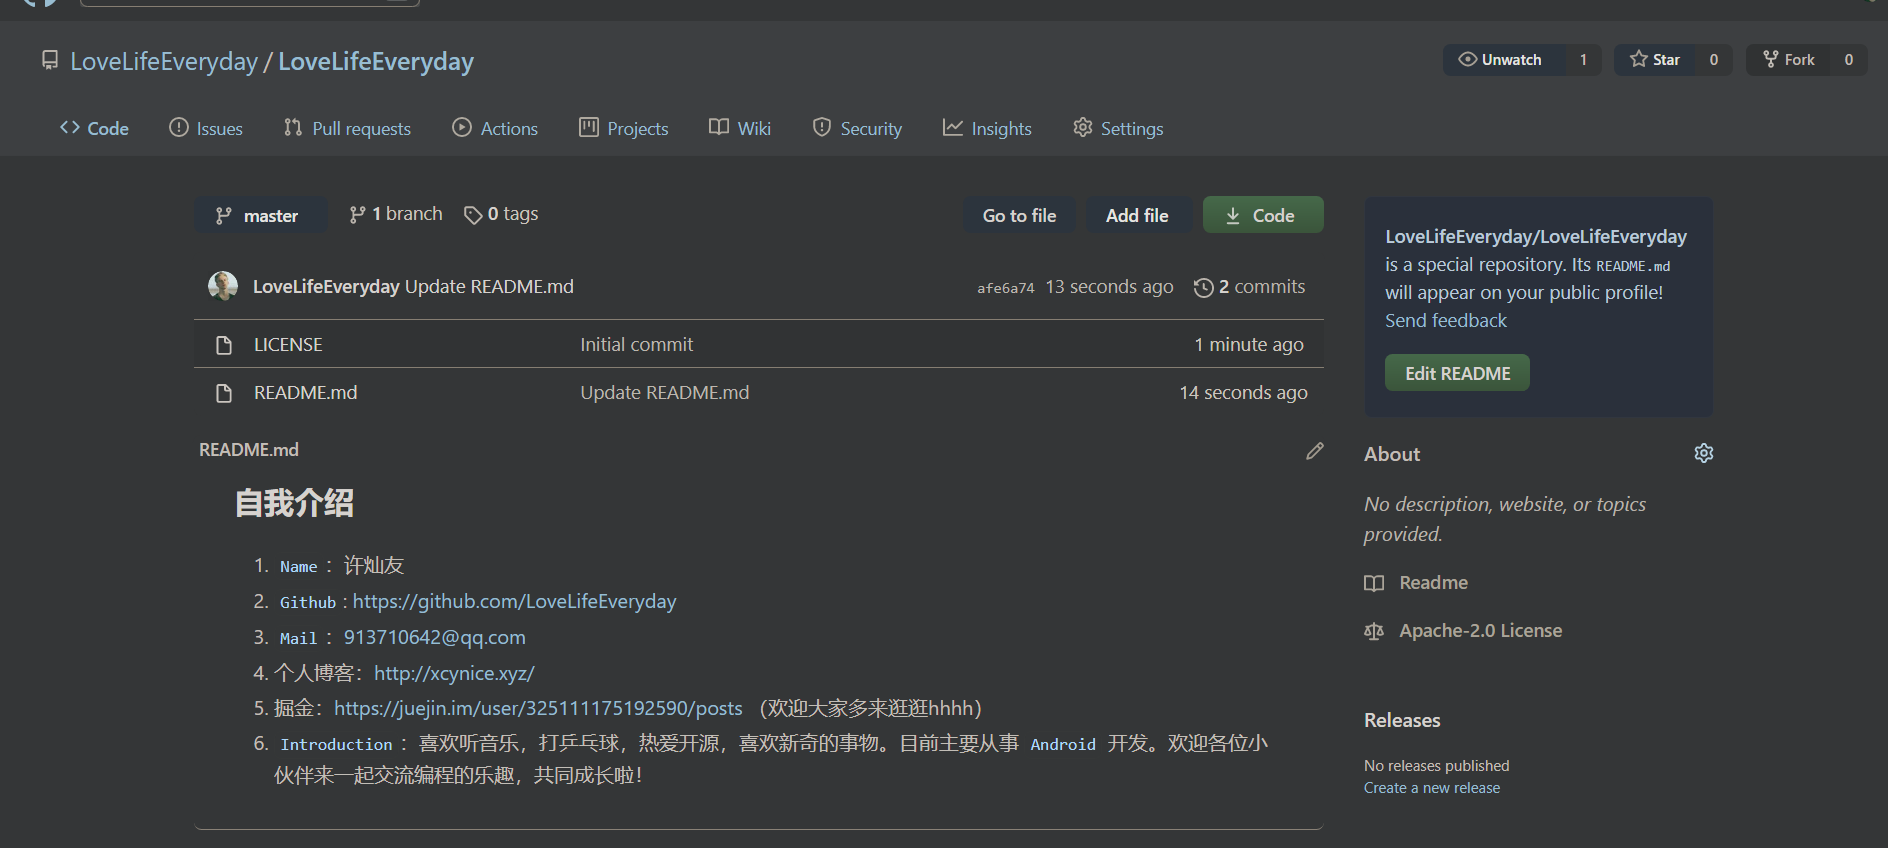Screen dimensions: 1888x848
Task: Open 2 commits history
Action: [x=1250, y=287]
